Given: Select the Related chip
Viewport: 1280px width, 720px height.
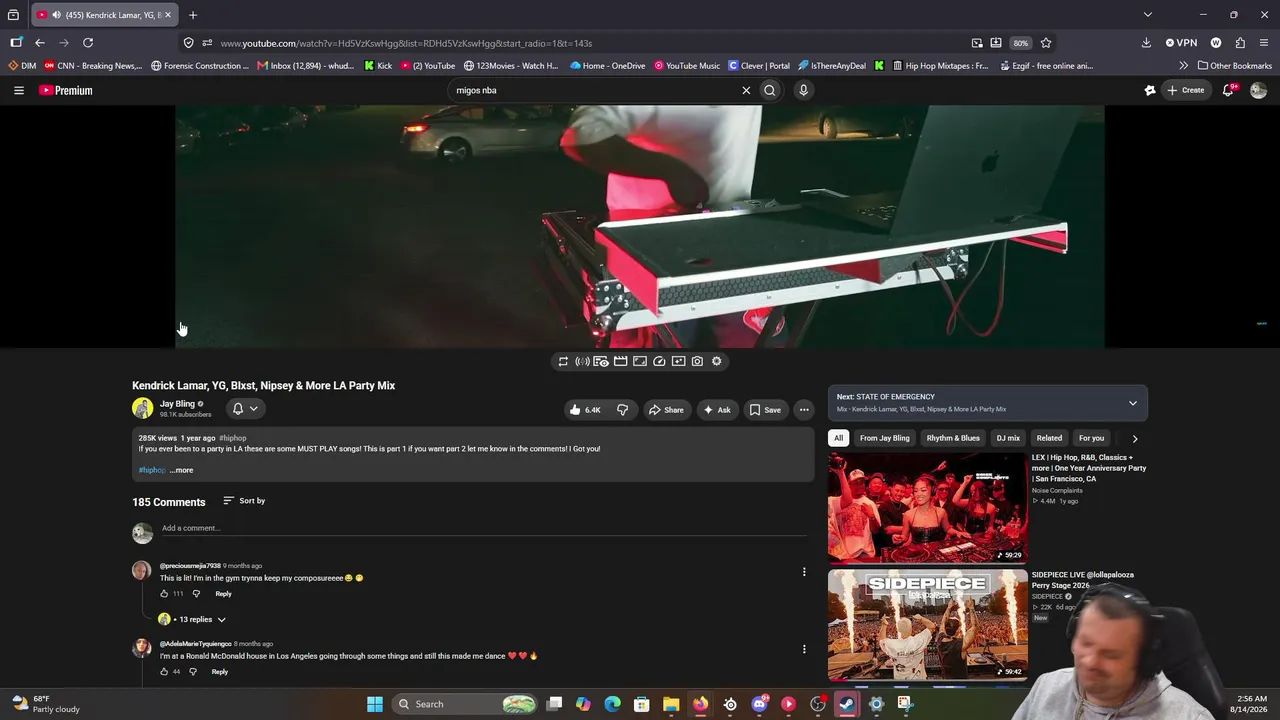Looking at the screenshot, I should pyautogui.click(x=1049, y=438).
